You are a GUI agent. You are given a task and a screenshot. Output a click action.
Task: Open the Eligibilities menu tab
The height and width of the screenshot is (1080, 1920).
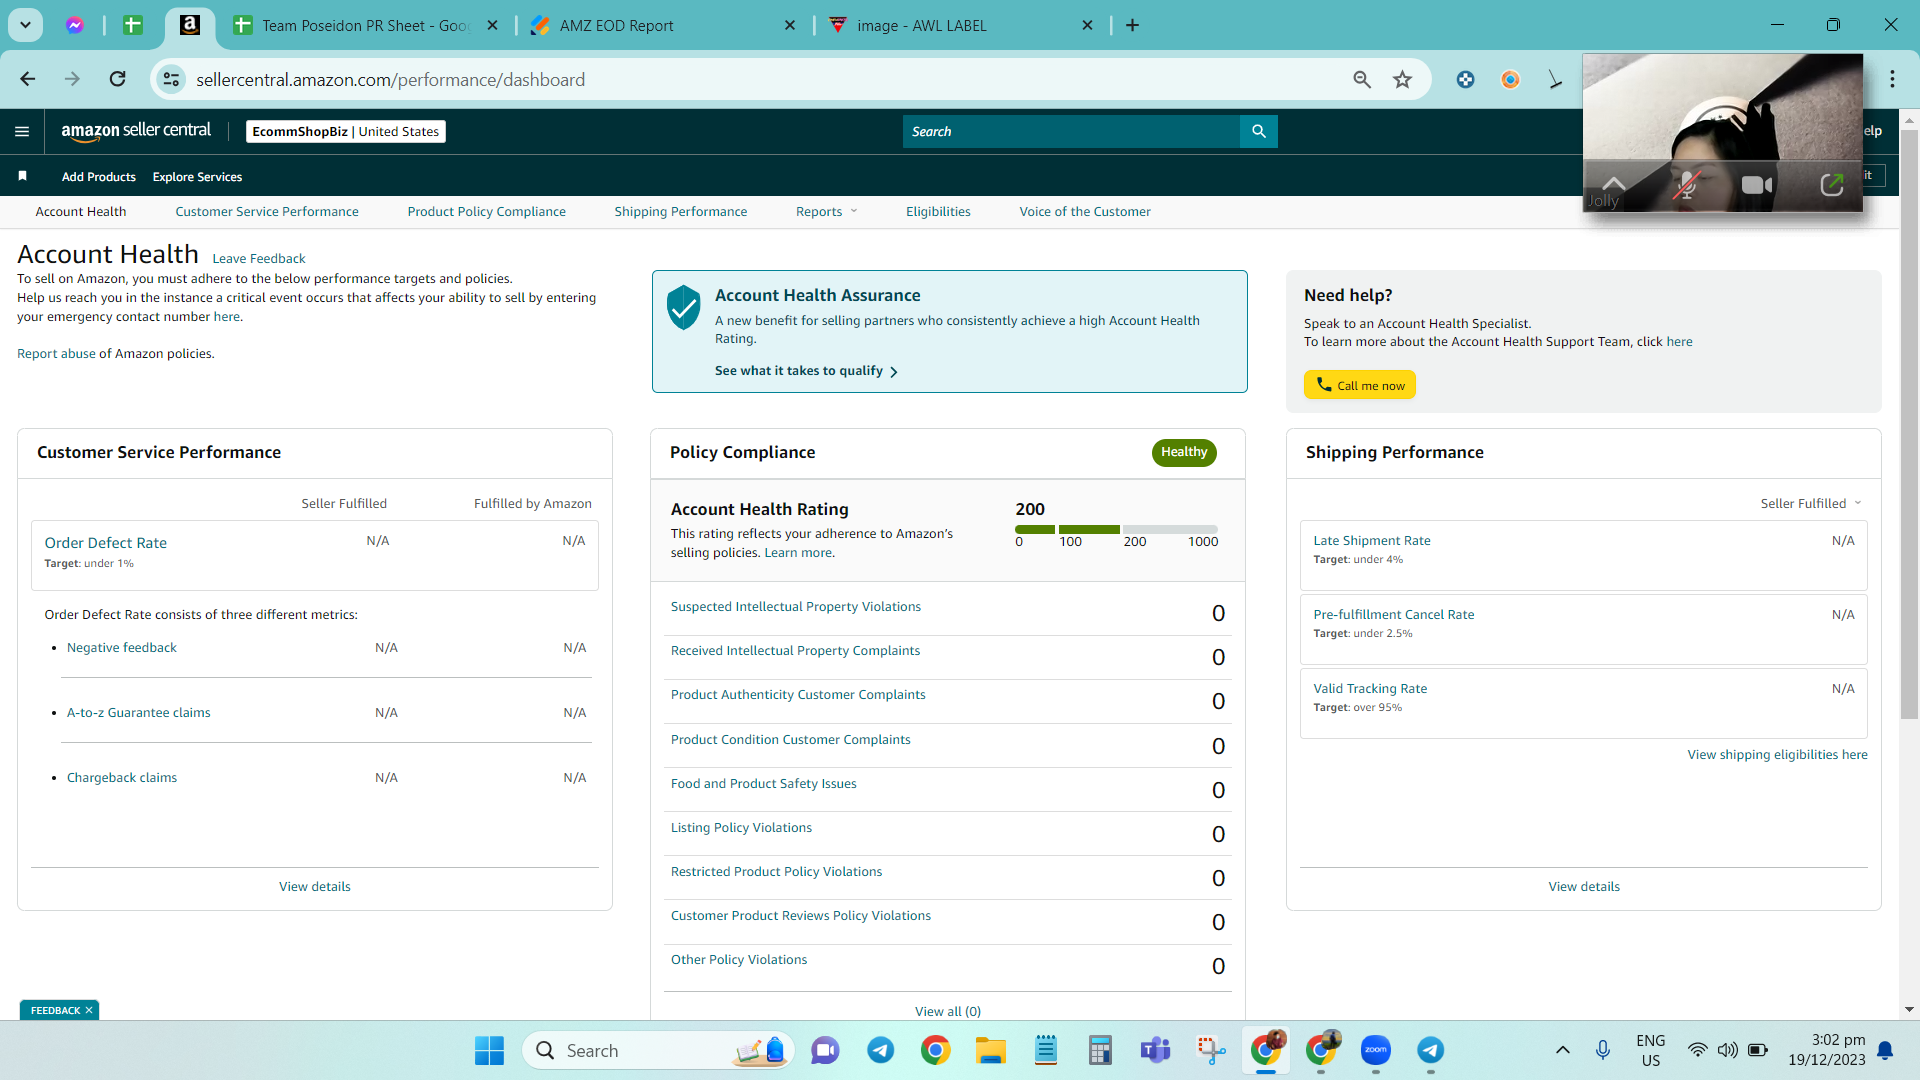coord(938,211)
